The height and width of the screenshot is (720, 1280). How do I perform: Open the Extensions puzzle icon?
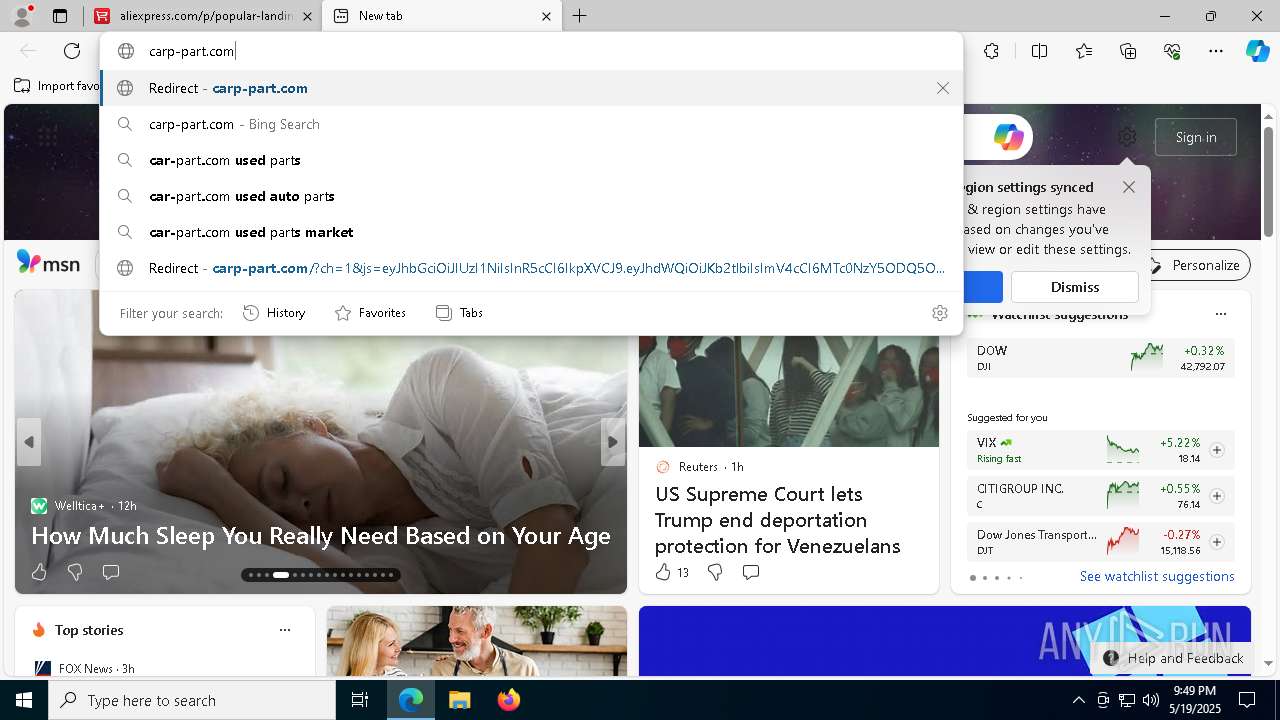click(991, 51)
